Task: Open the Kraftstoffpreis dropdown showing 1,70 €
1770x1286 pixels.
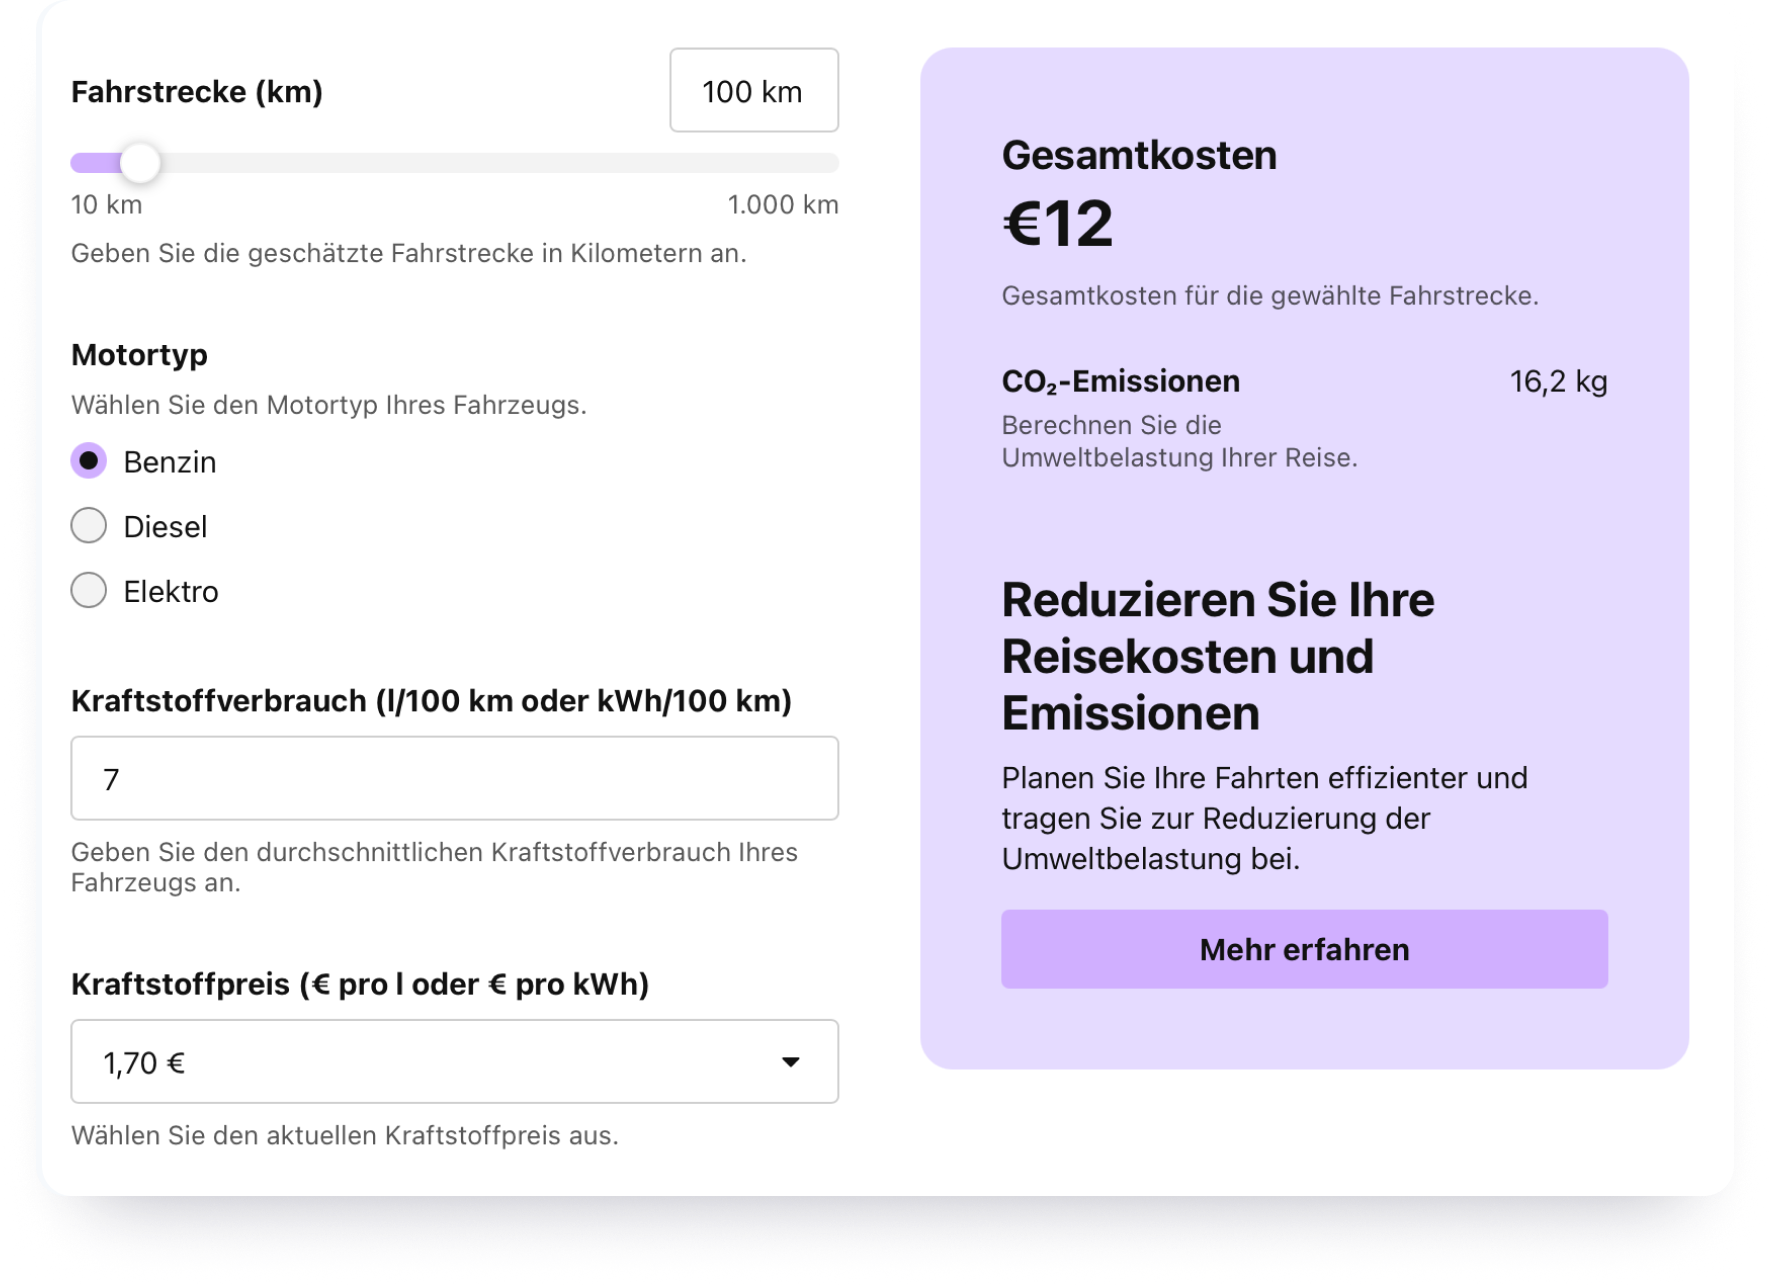Action: click(x=454, y=1062)
